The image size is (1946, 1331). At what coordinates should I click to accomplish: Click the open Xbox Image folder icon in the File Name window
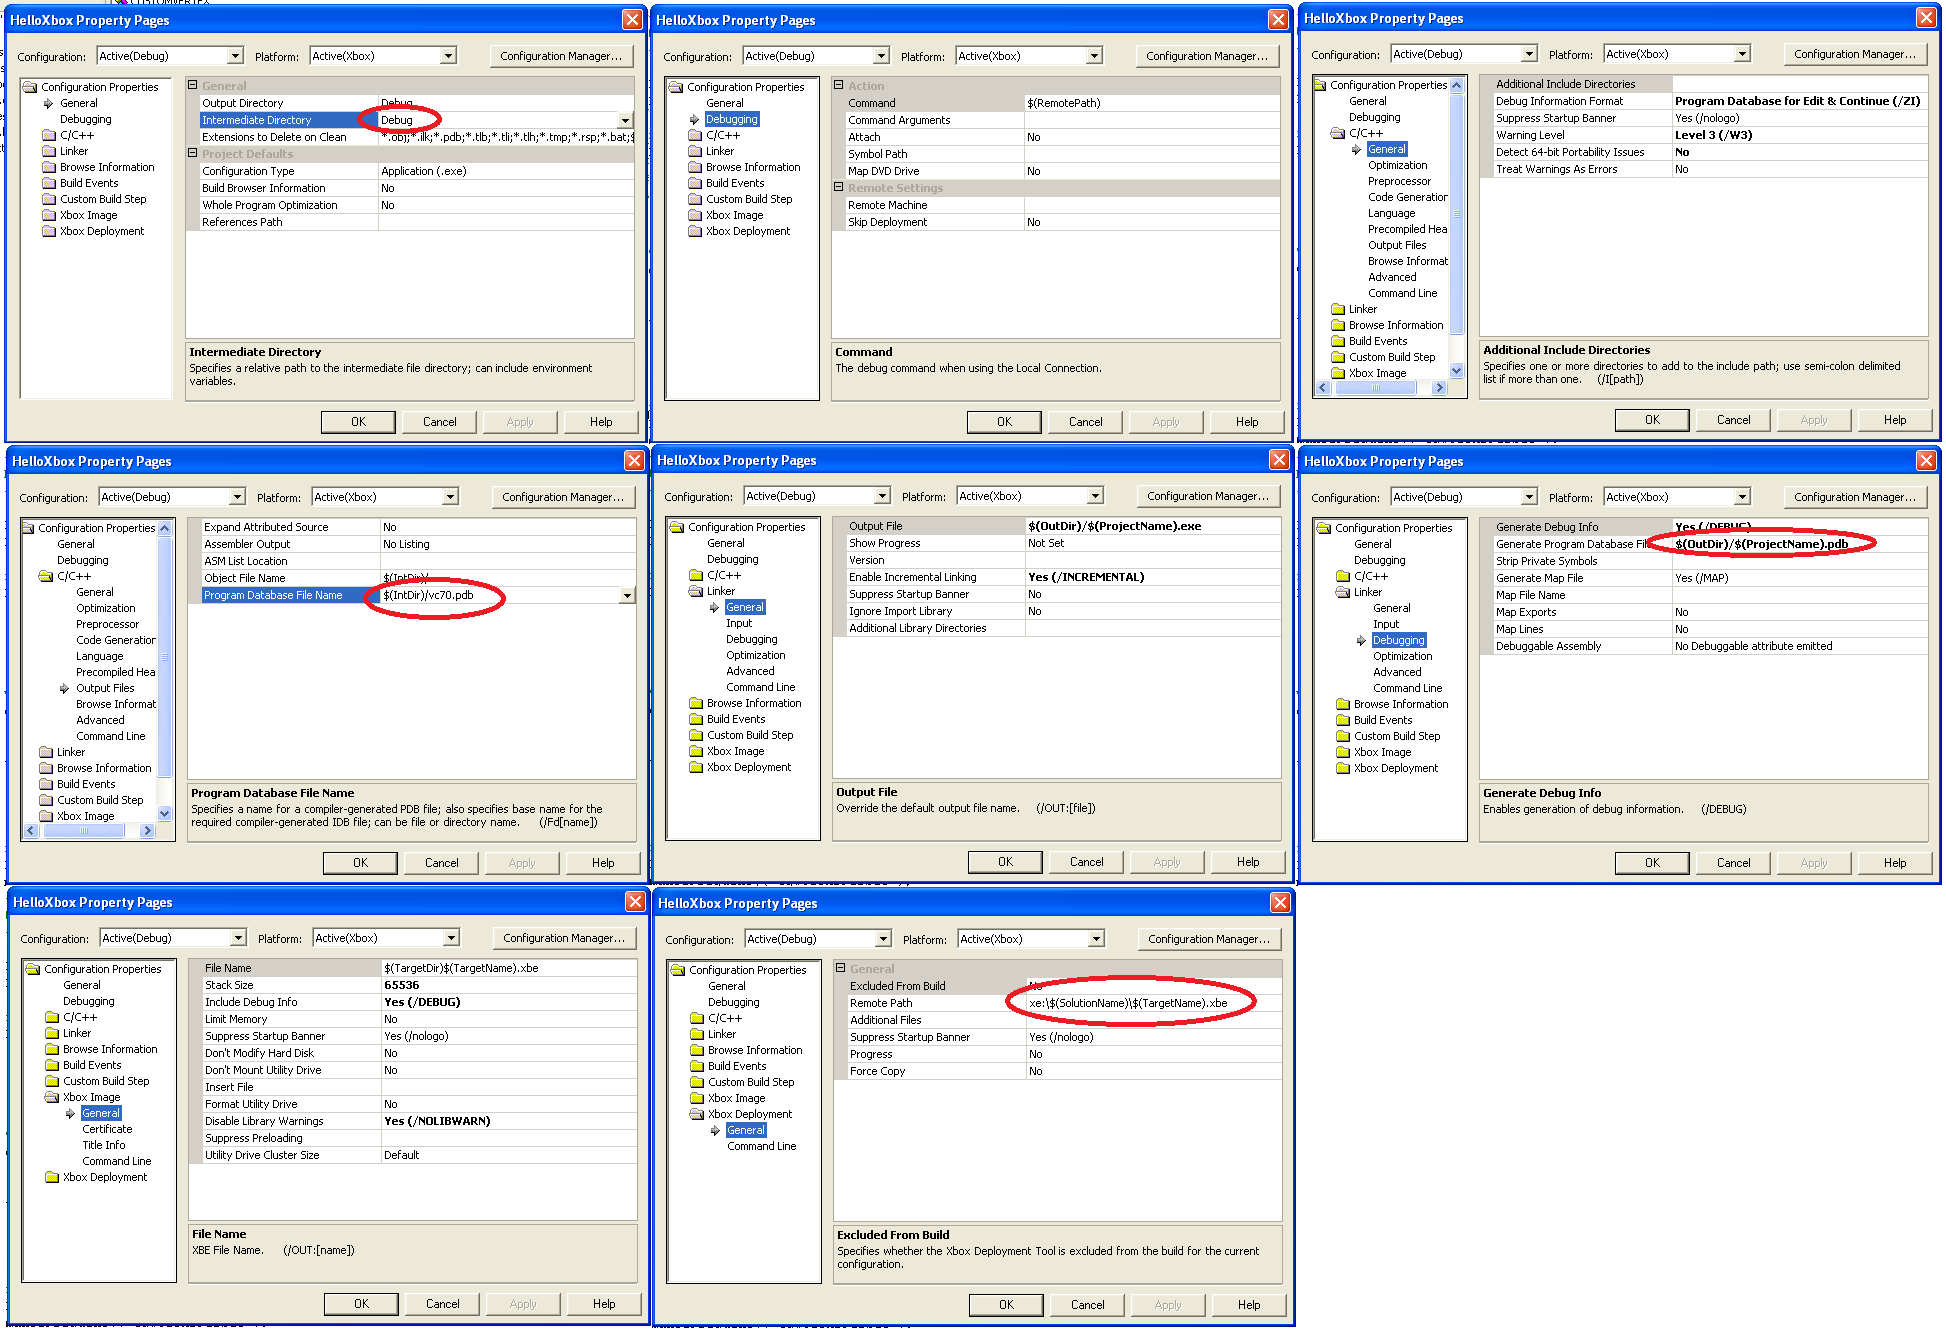click(52, 1097)
